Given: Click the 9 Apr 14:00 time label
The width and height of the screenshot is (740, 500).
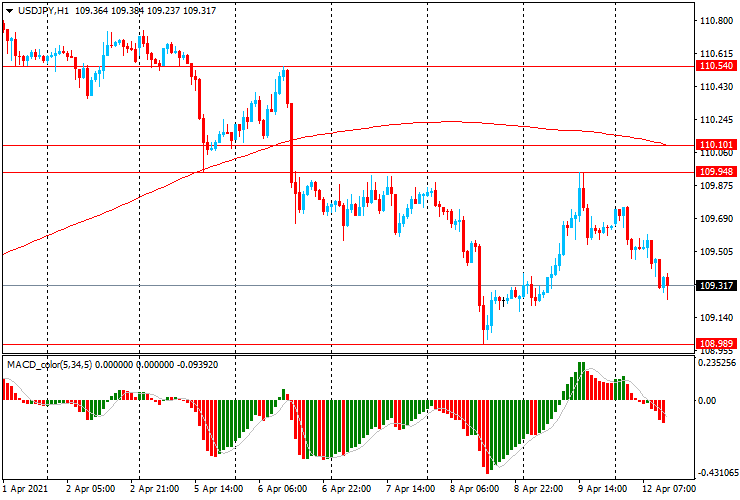Looking at the screenshot, I should (x=603, y=488).
